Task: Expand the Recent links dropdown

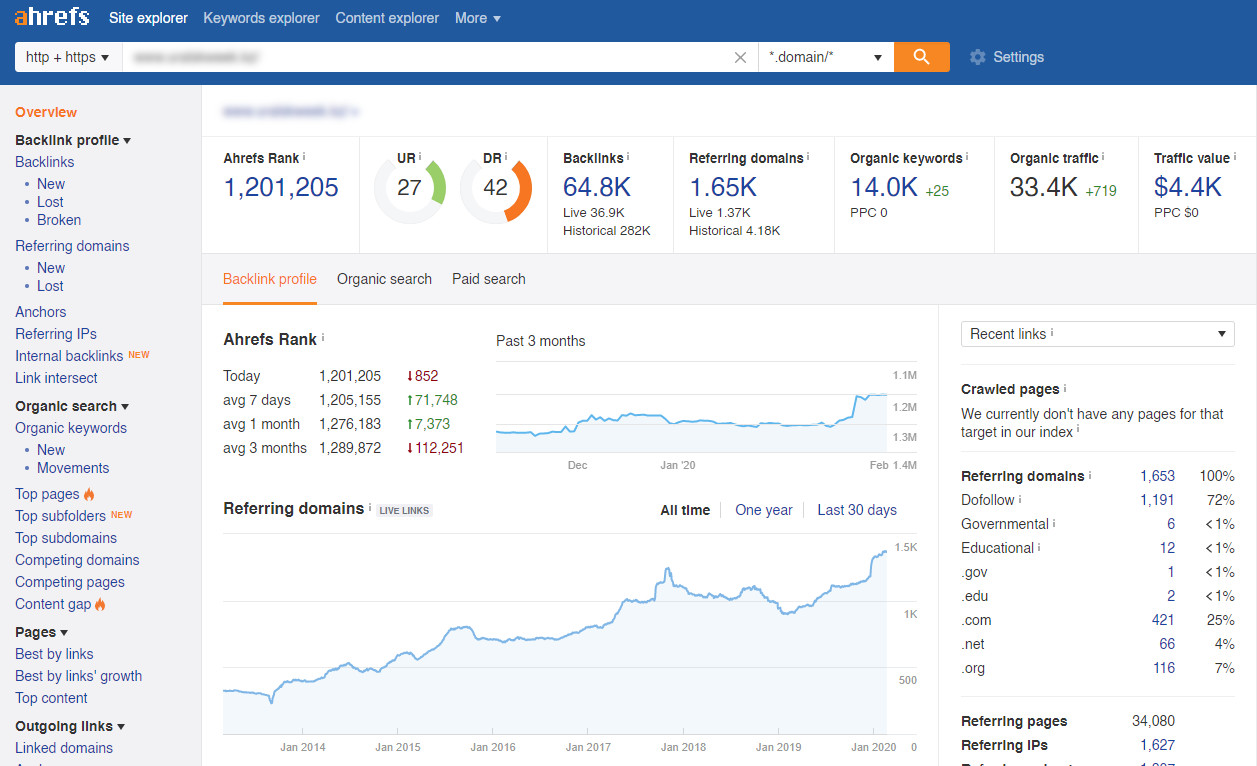Action: [1097, 334]
